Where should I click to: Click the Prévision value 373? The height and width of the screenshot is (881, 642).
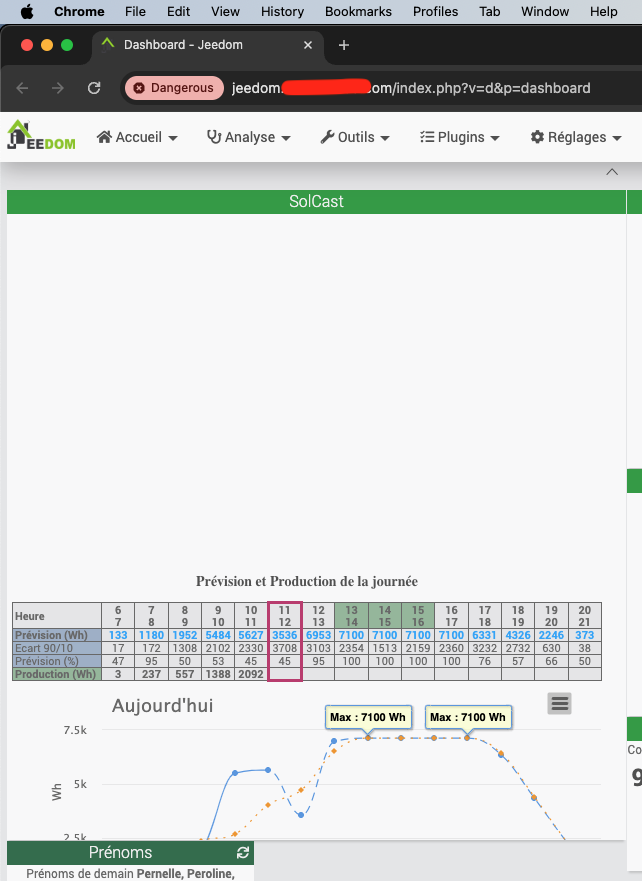(585, 635)
